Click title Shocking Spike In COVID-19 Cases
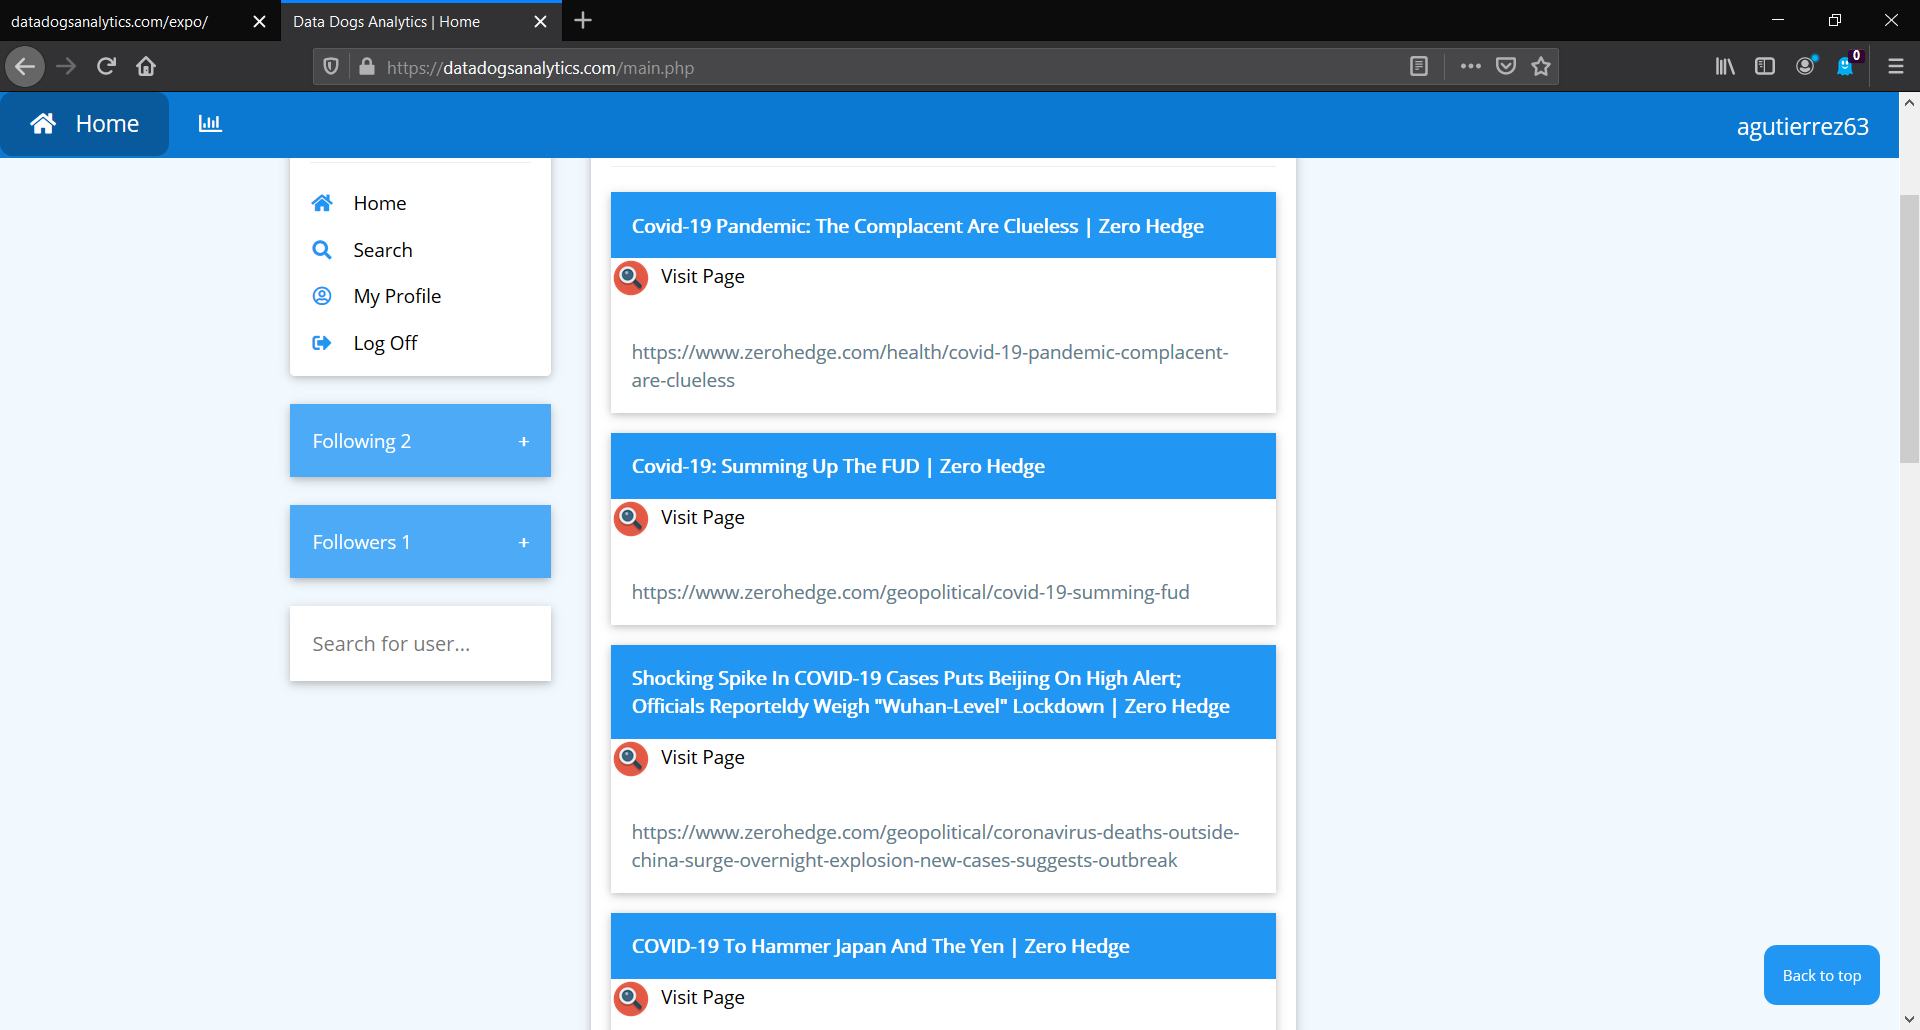Screen dimensions: 1920x1030 pyautogui.click(x=930, y=692)
